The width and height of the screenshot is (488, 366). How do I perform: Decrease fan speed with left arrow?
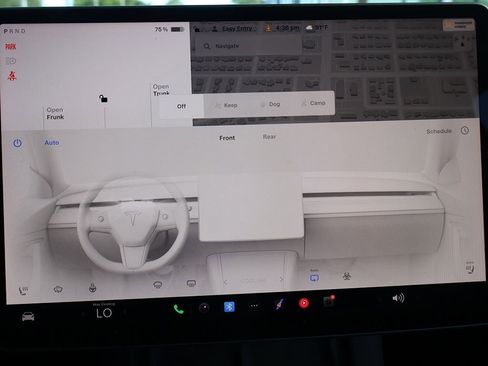point(225,282)
